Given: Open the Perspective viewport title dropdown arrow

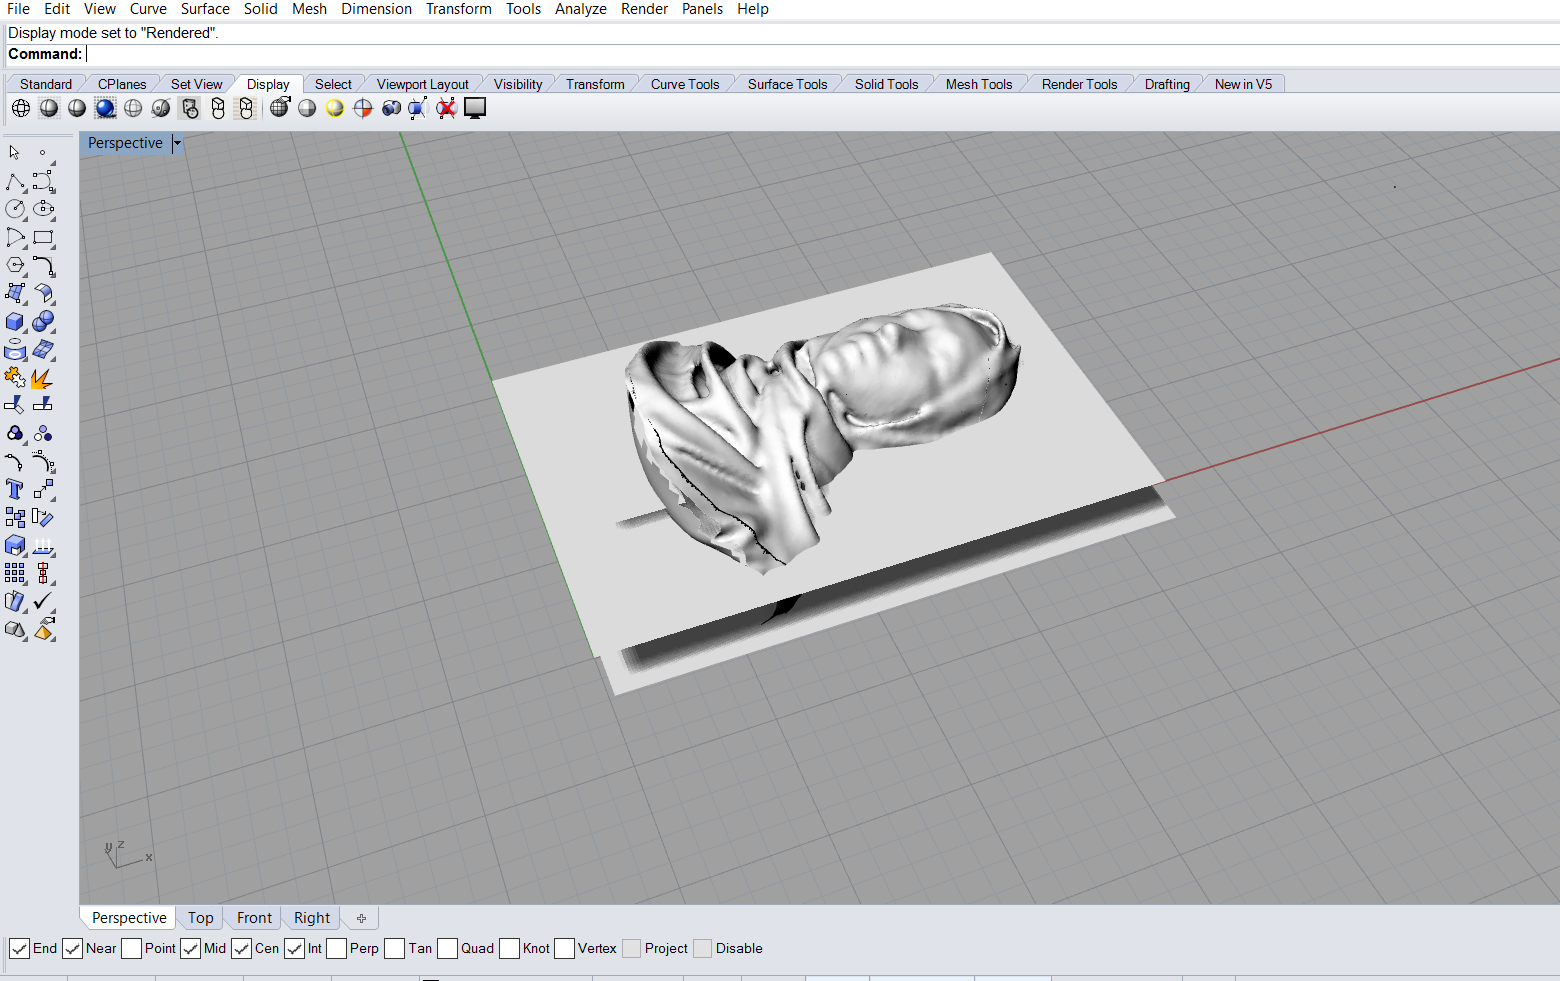Looking at the screenshot, I should tap(177, 143).
